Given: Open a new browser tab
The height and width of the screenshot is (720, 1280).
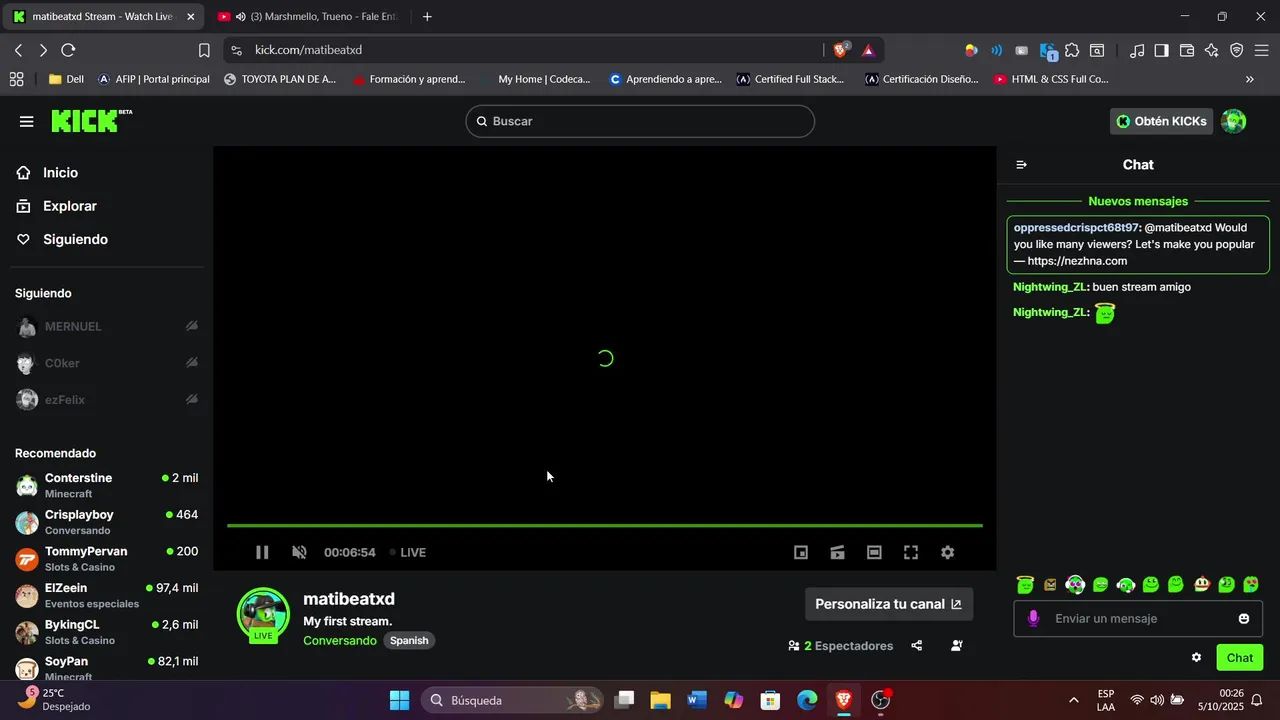Looking at the screenshot, I should click(x=427, y=17).
